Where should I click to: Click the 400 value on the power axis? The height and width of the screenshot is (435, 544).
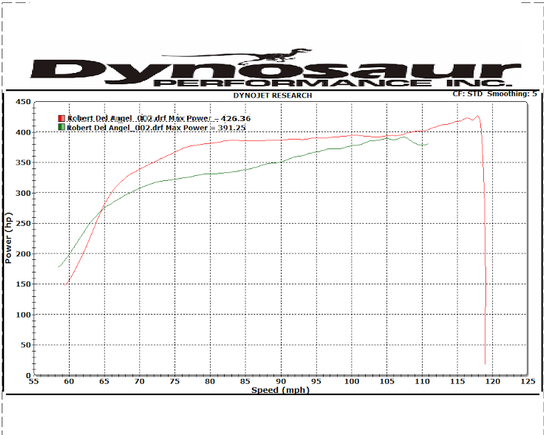pyautogui.click(x=23, y=132)
